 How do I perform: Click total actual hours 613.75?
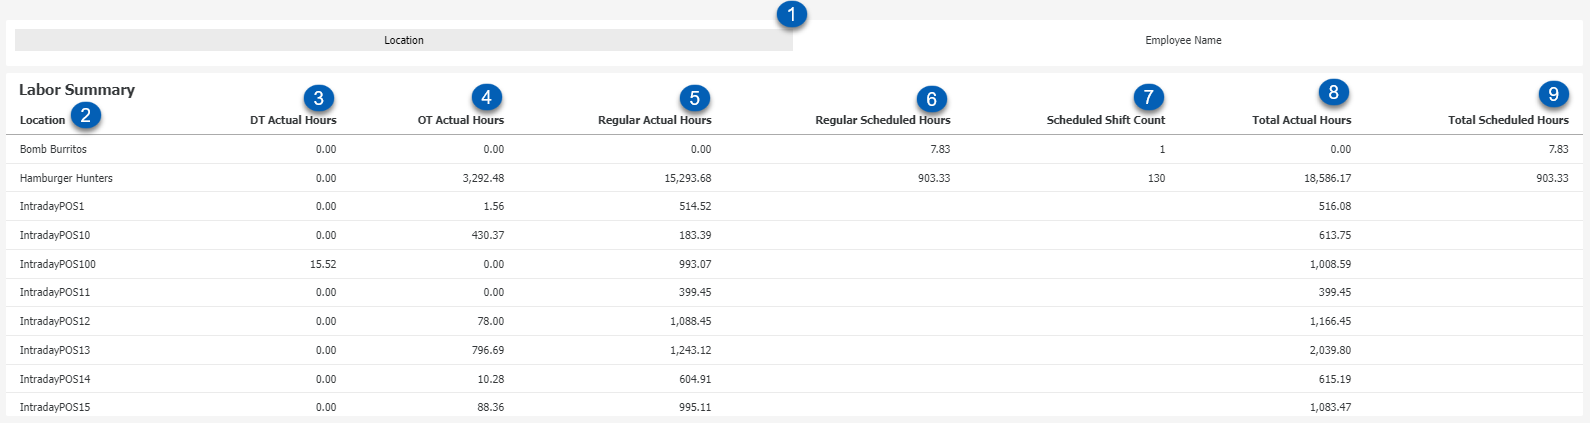(1335, 235)
